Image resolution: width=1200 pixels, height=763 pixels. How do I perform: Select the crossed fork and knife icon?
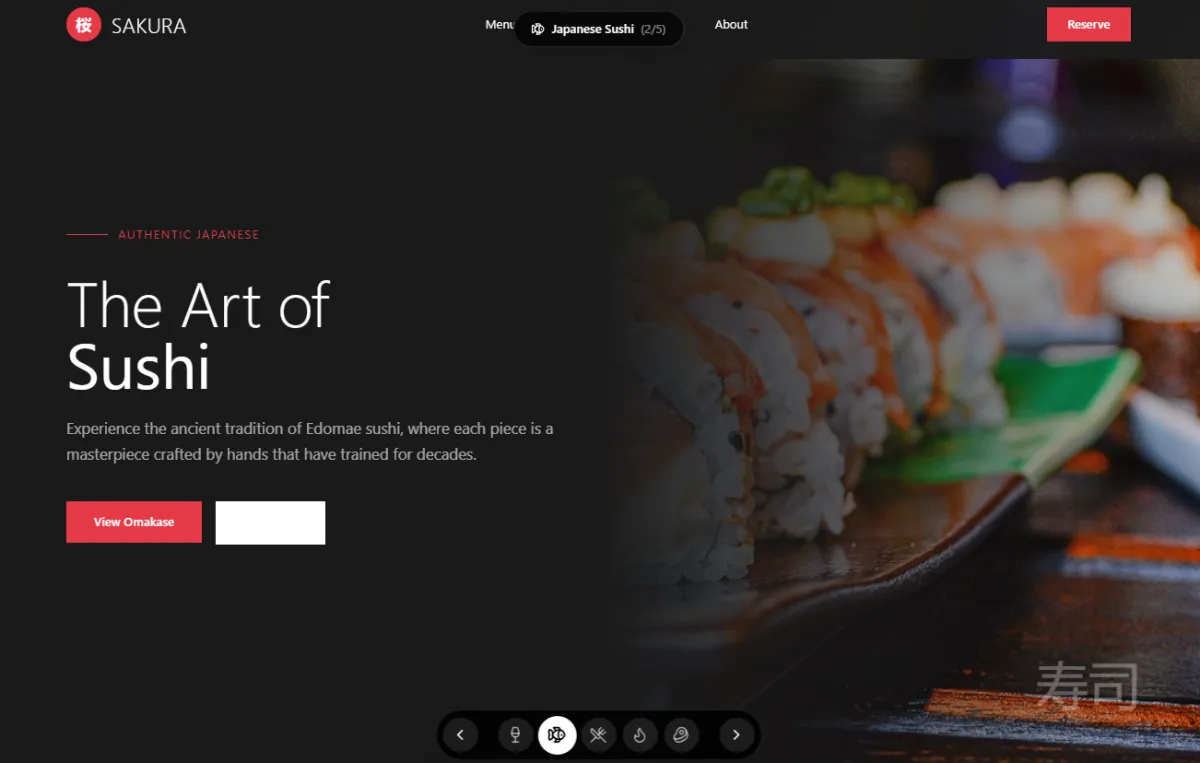tap(598, 735)
